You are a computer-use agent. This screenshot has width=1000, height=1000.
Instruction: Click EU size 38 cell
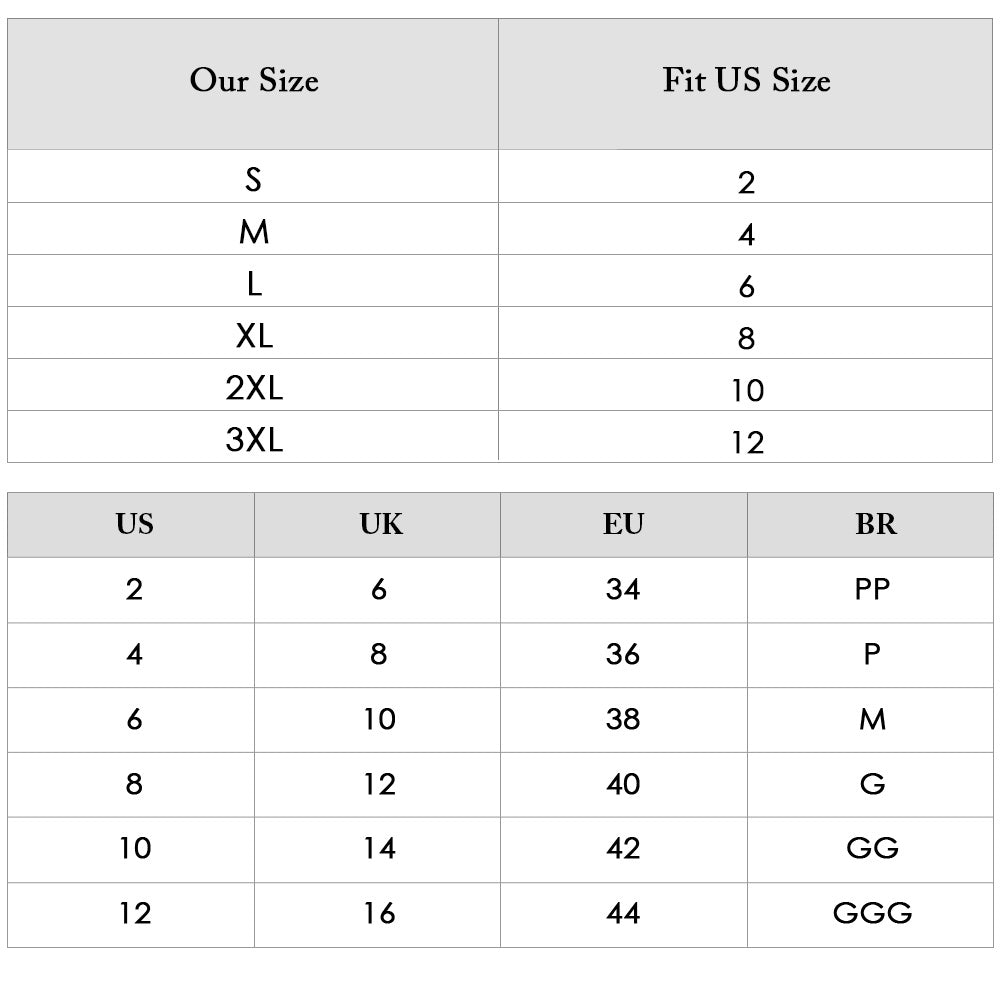coord(623,719)
